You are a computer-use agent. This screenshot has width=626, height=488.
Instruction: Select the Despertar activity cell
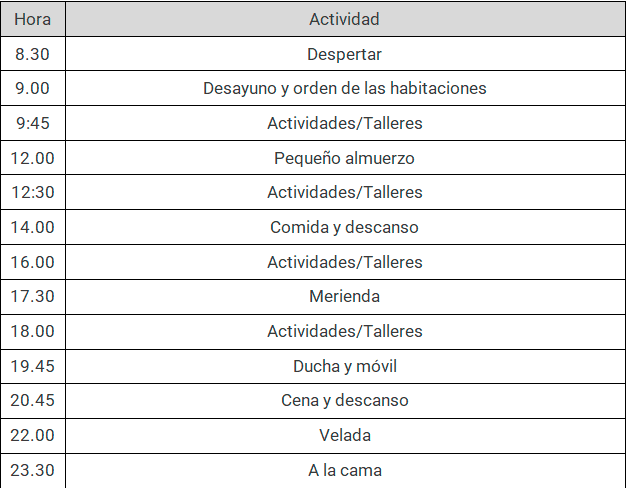click(345, 54)
